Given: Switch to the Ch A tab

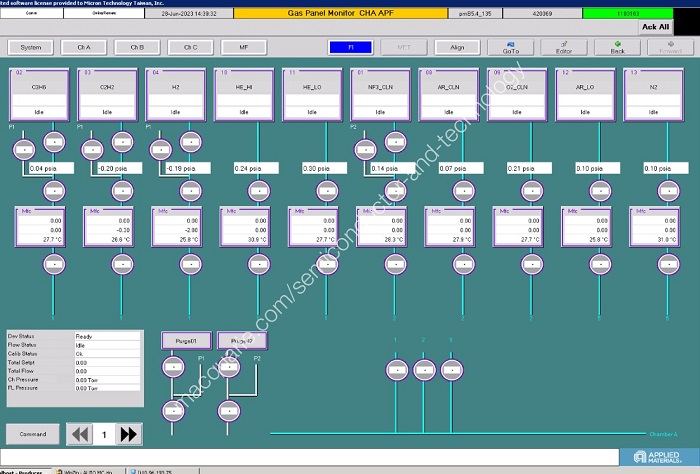Looking at the screenshot, I should click(x=83, y=47).
